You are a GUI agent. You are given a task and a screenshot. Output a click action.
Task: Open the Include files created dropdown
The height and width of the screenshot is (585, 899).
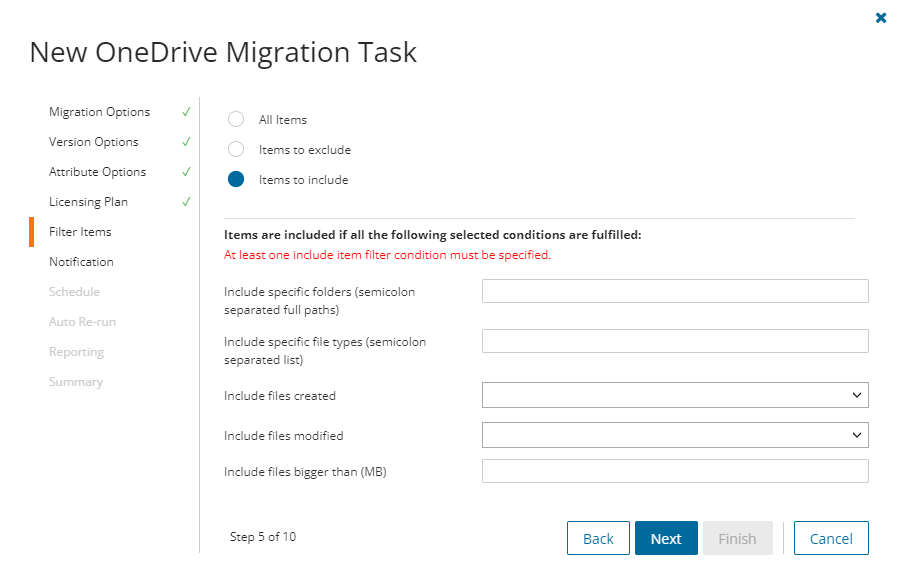coord(675,395)
